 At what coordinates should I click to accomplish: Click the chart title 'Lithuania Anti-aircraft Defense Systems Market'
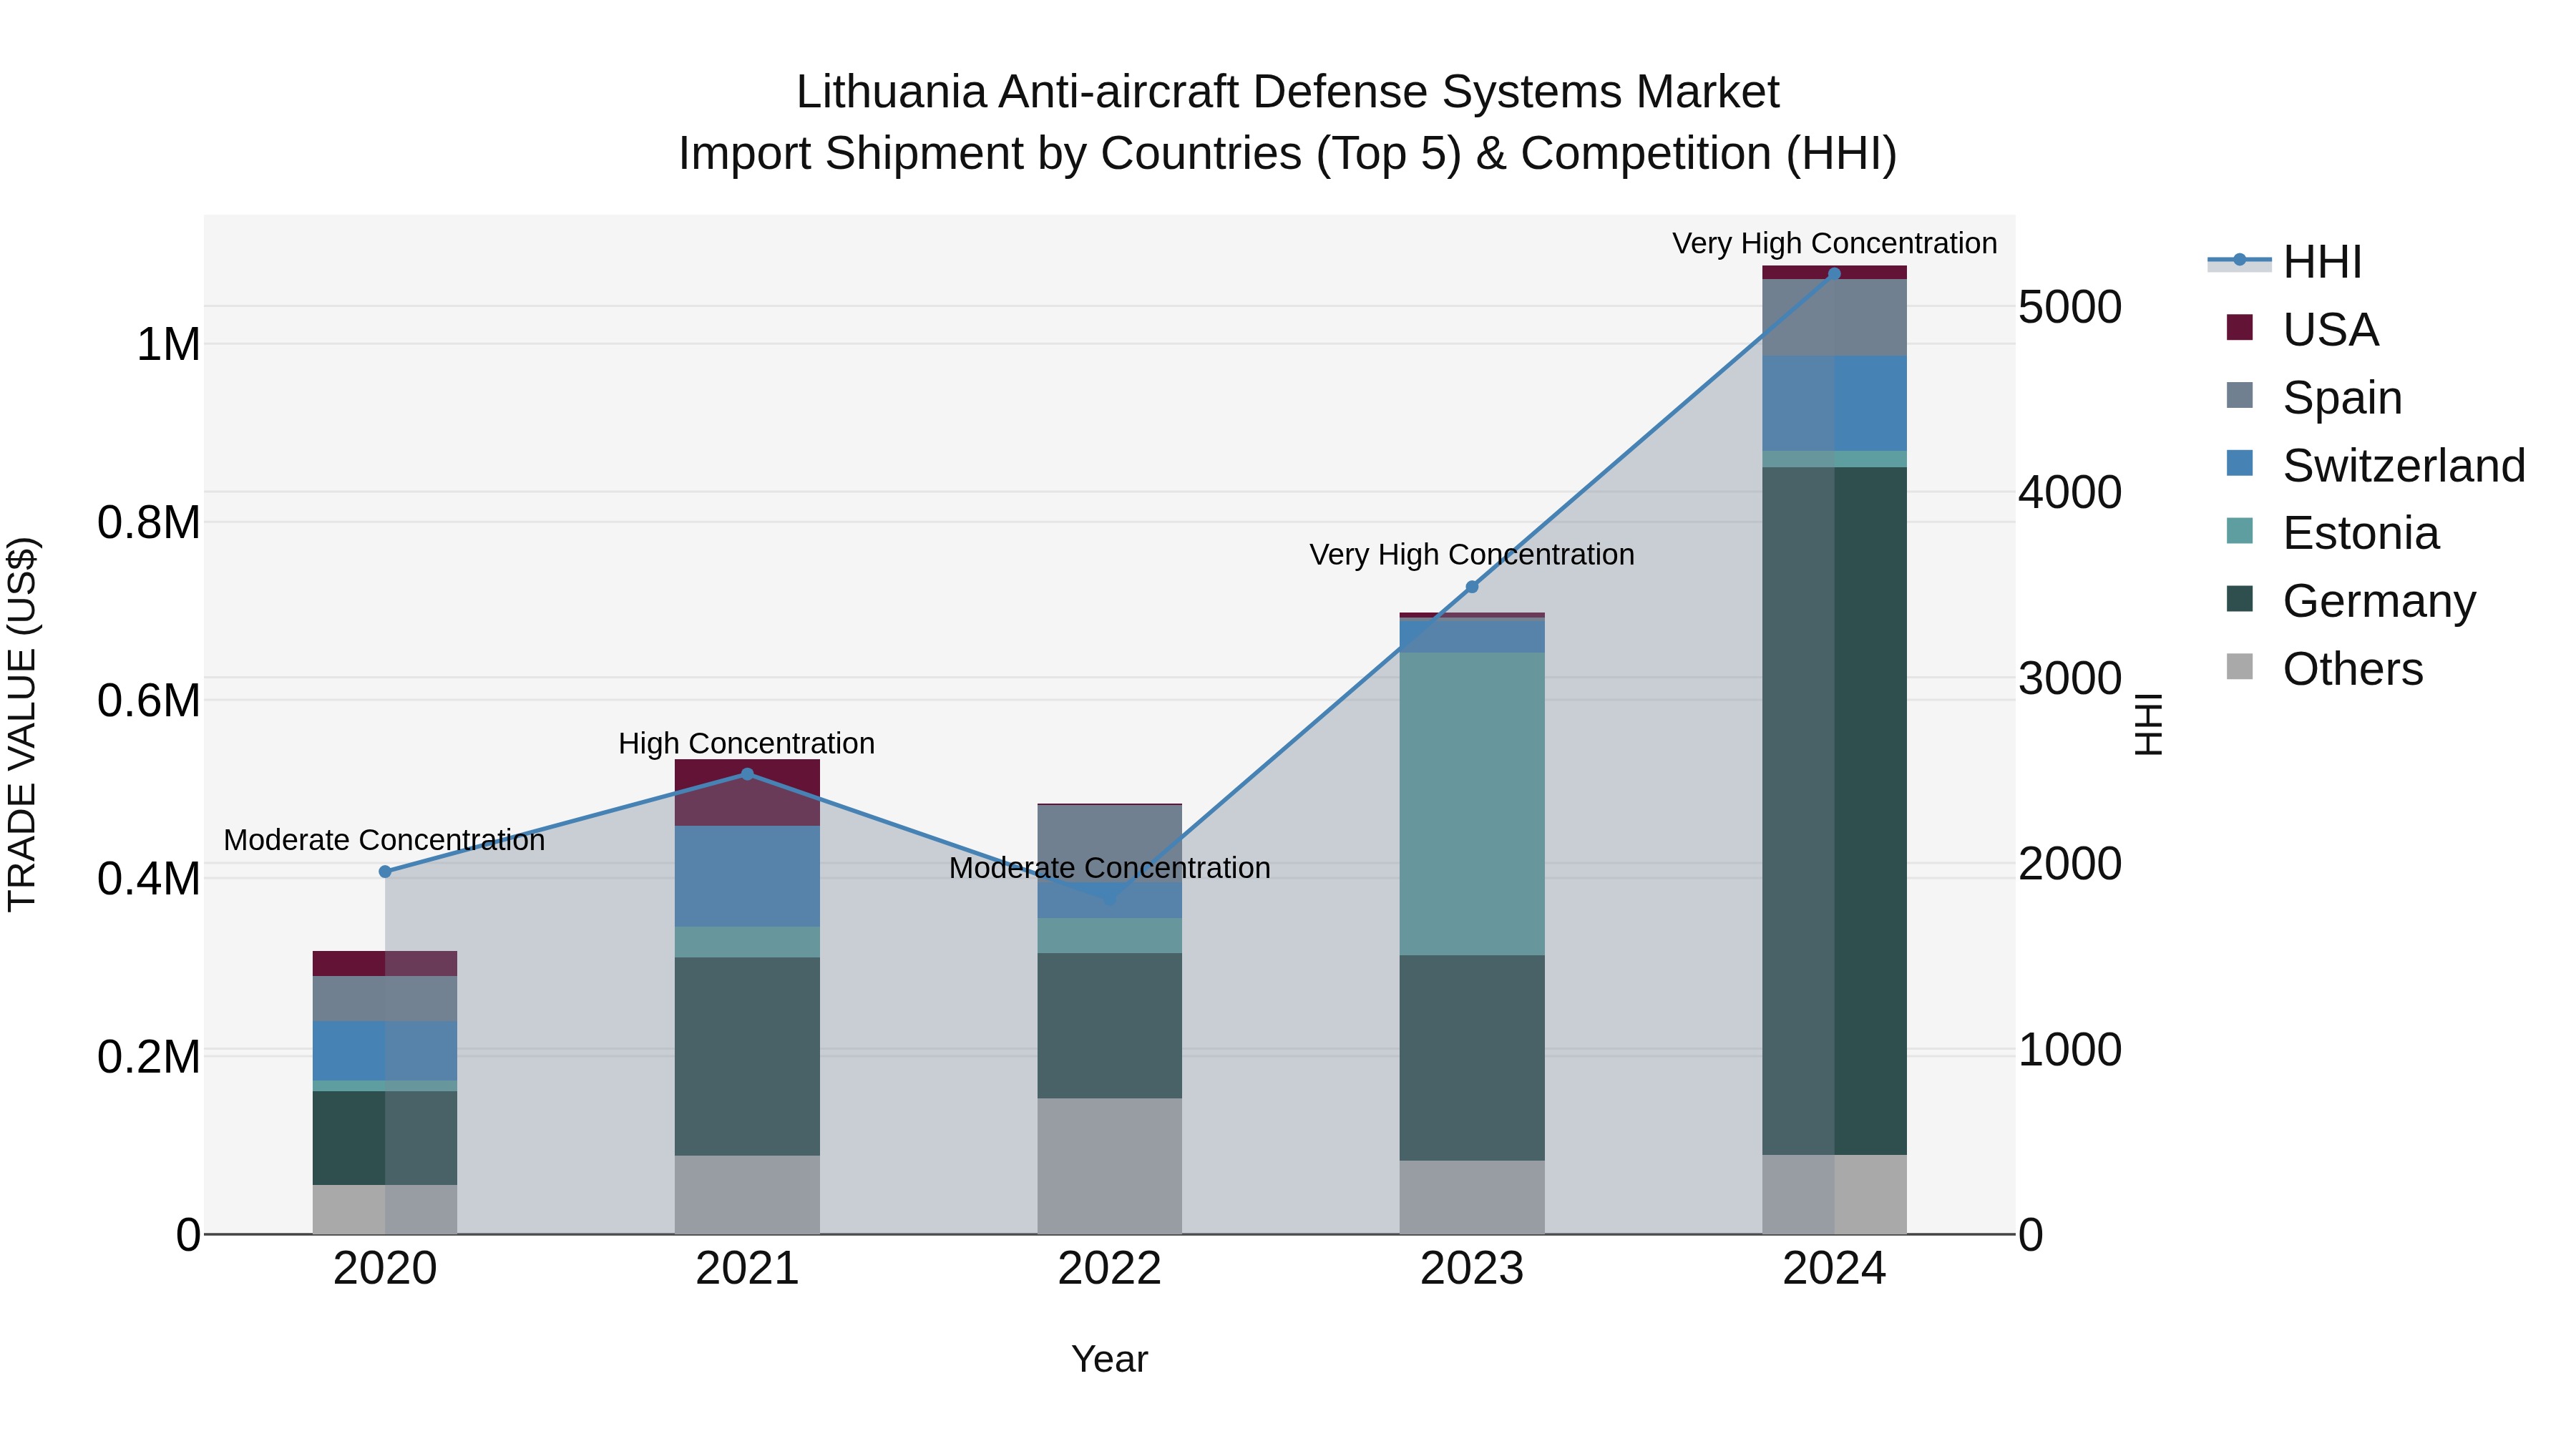click(1288, 92)
